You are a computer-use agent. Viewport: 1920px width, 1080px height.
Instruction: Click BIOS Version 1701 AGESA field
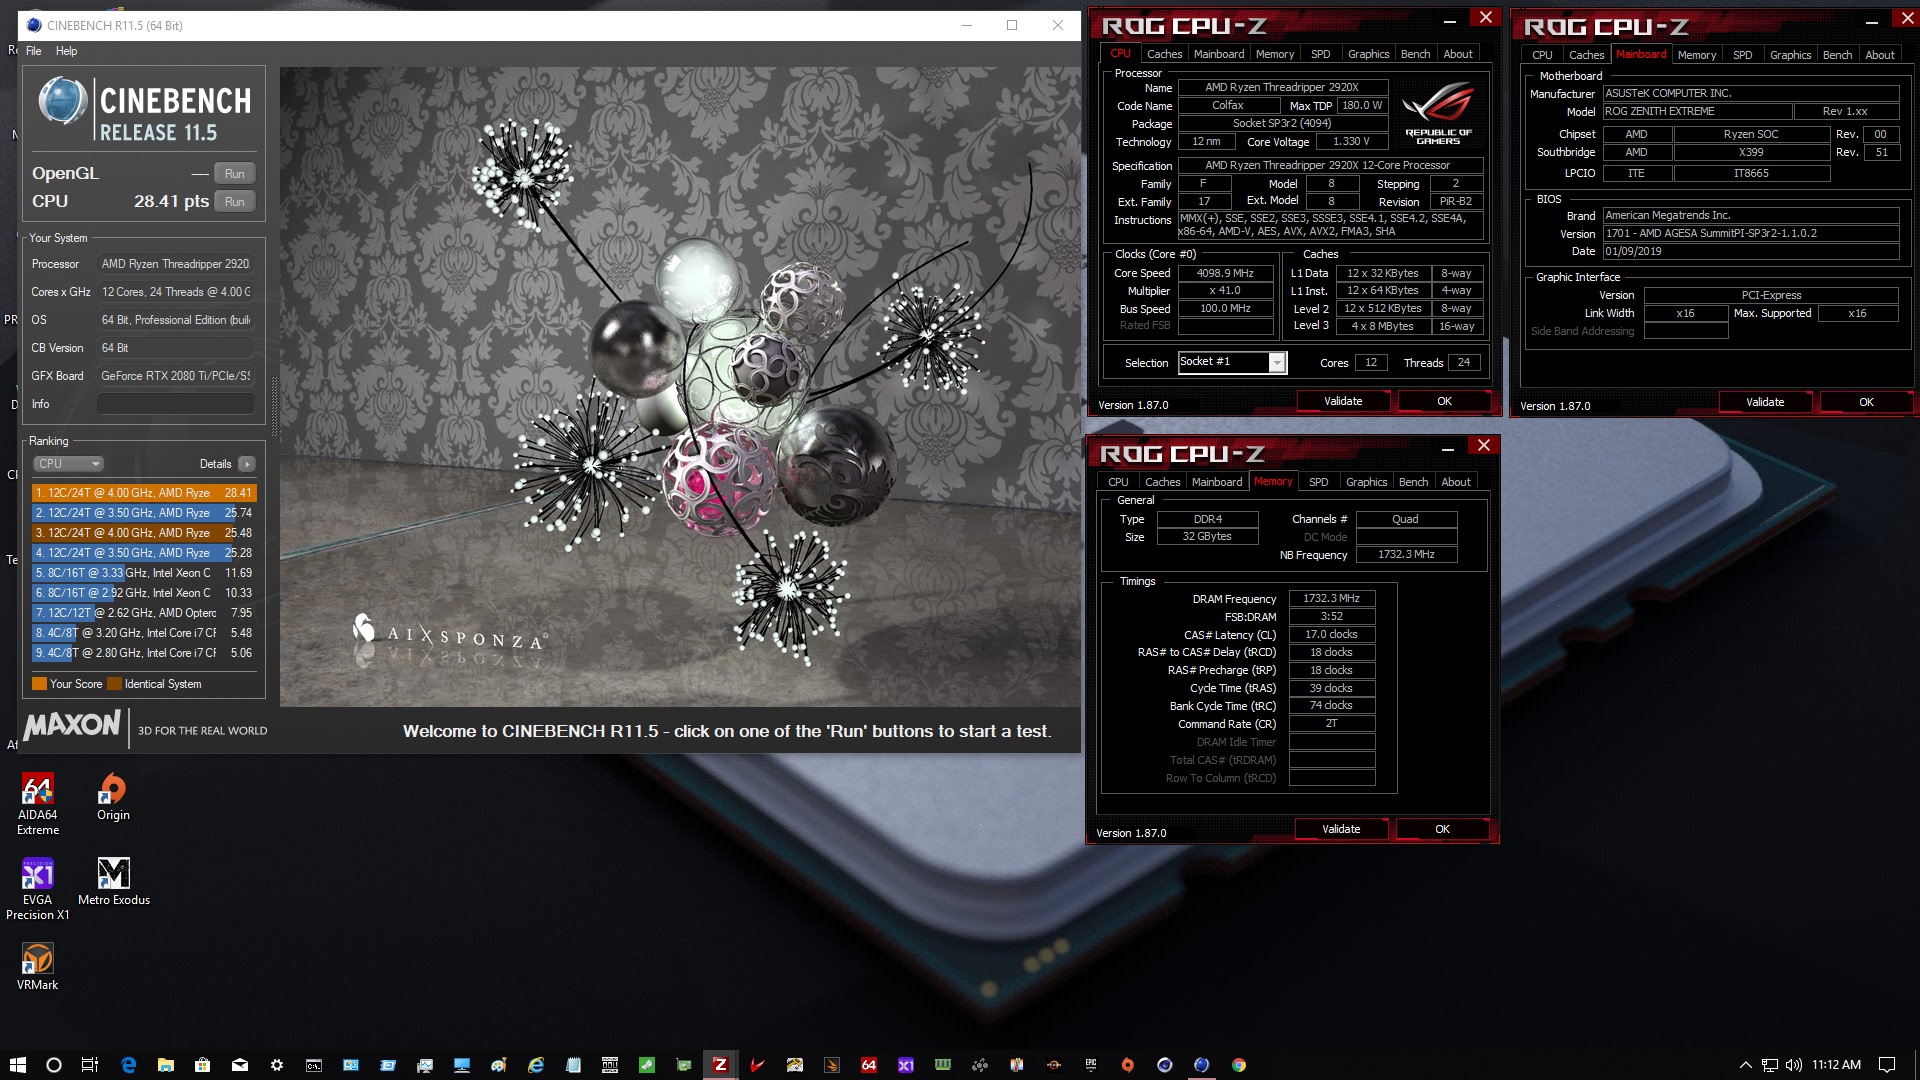click(1750, 233)
